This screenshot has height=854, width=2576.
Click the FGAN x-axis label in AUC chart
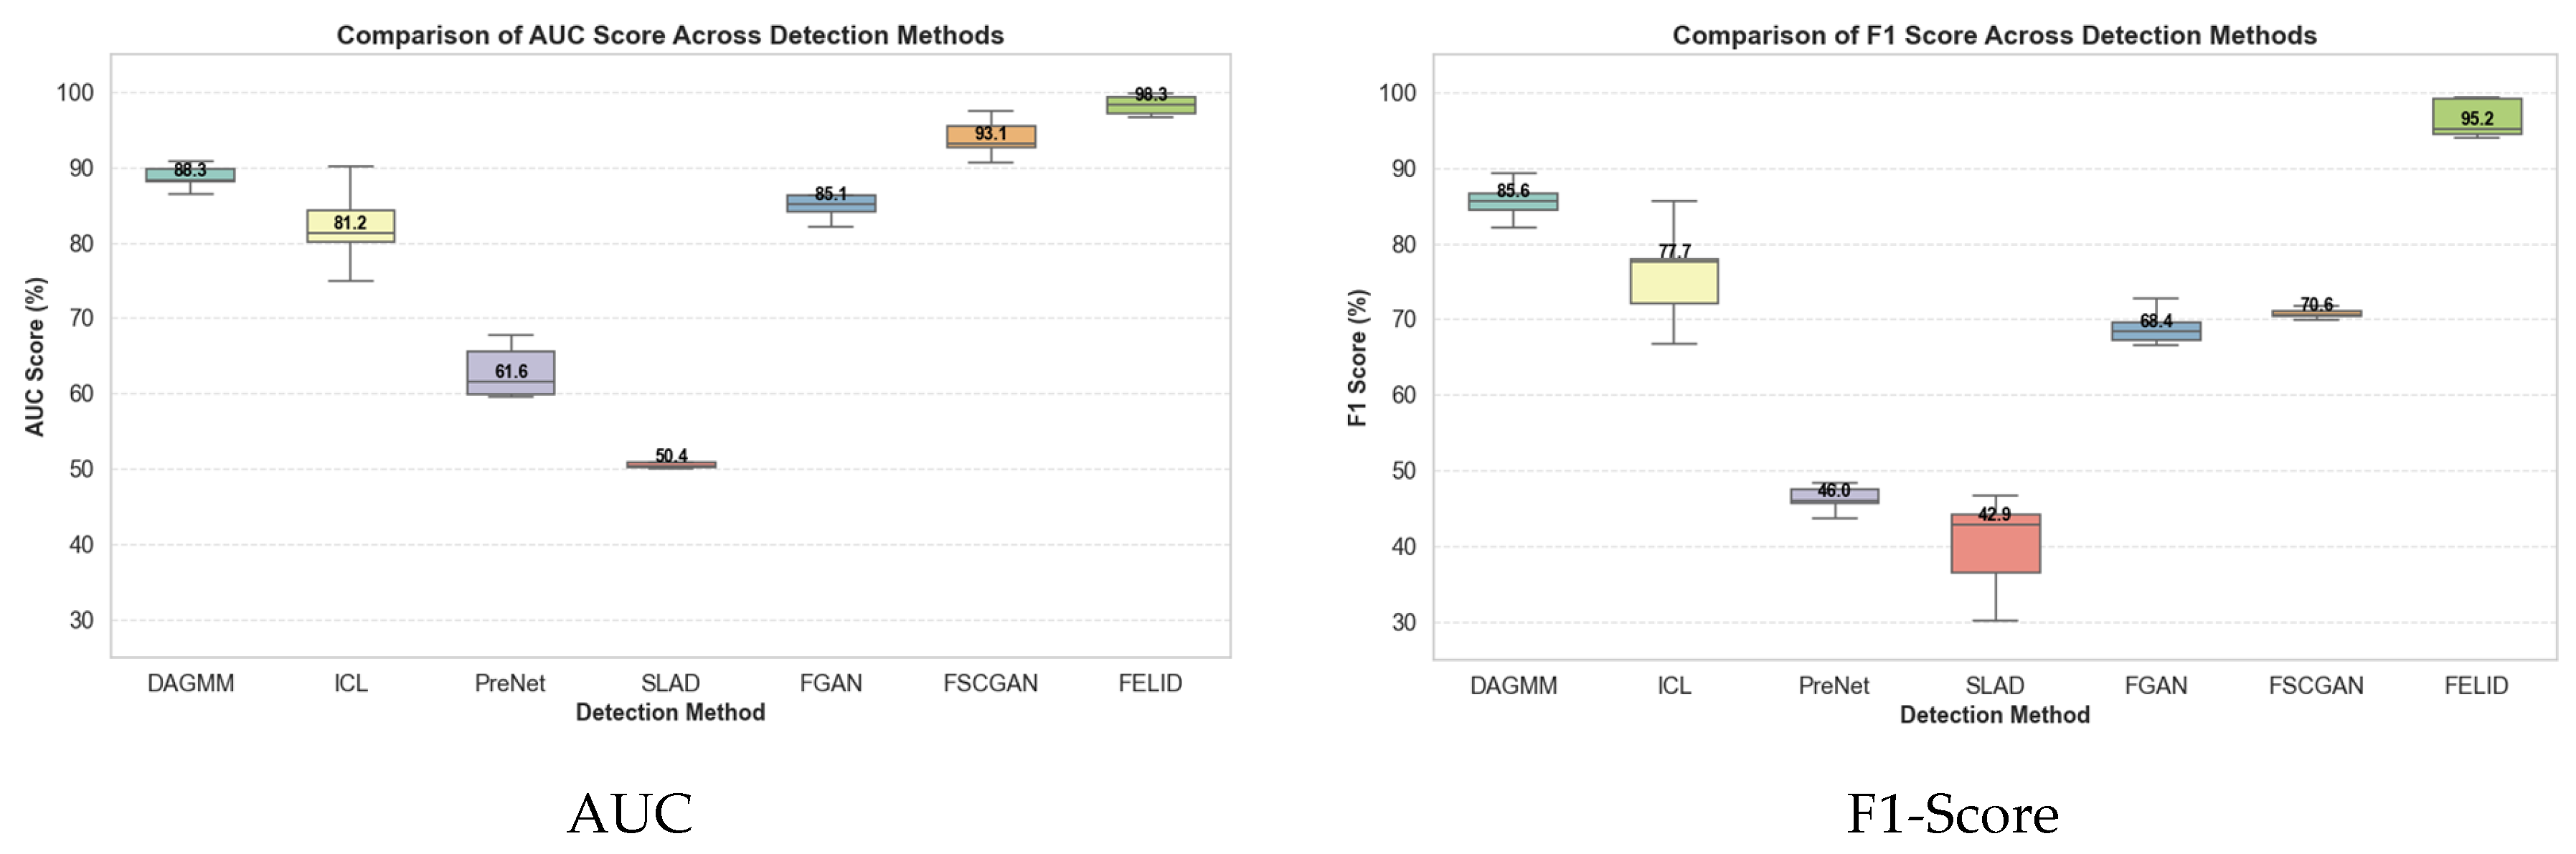pyautogui.click(x=831, y=684)
